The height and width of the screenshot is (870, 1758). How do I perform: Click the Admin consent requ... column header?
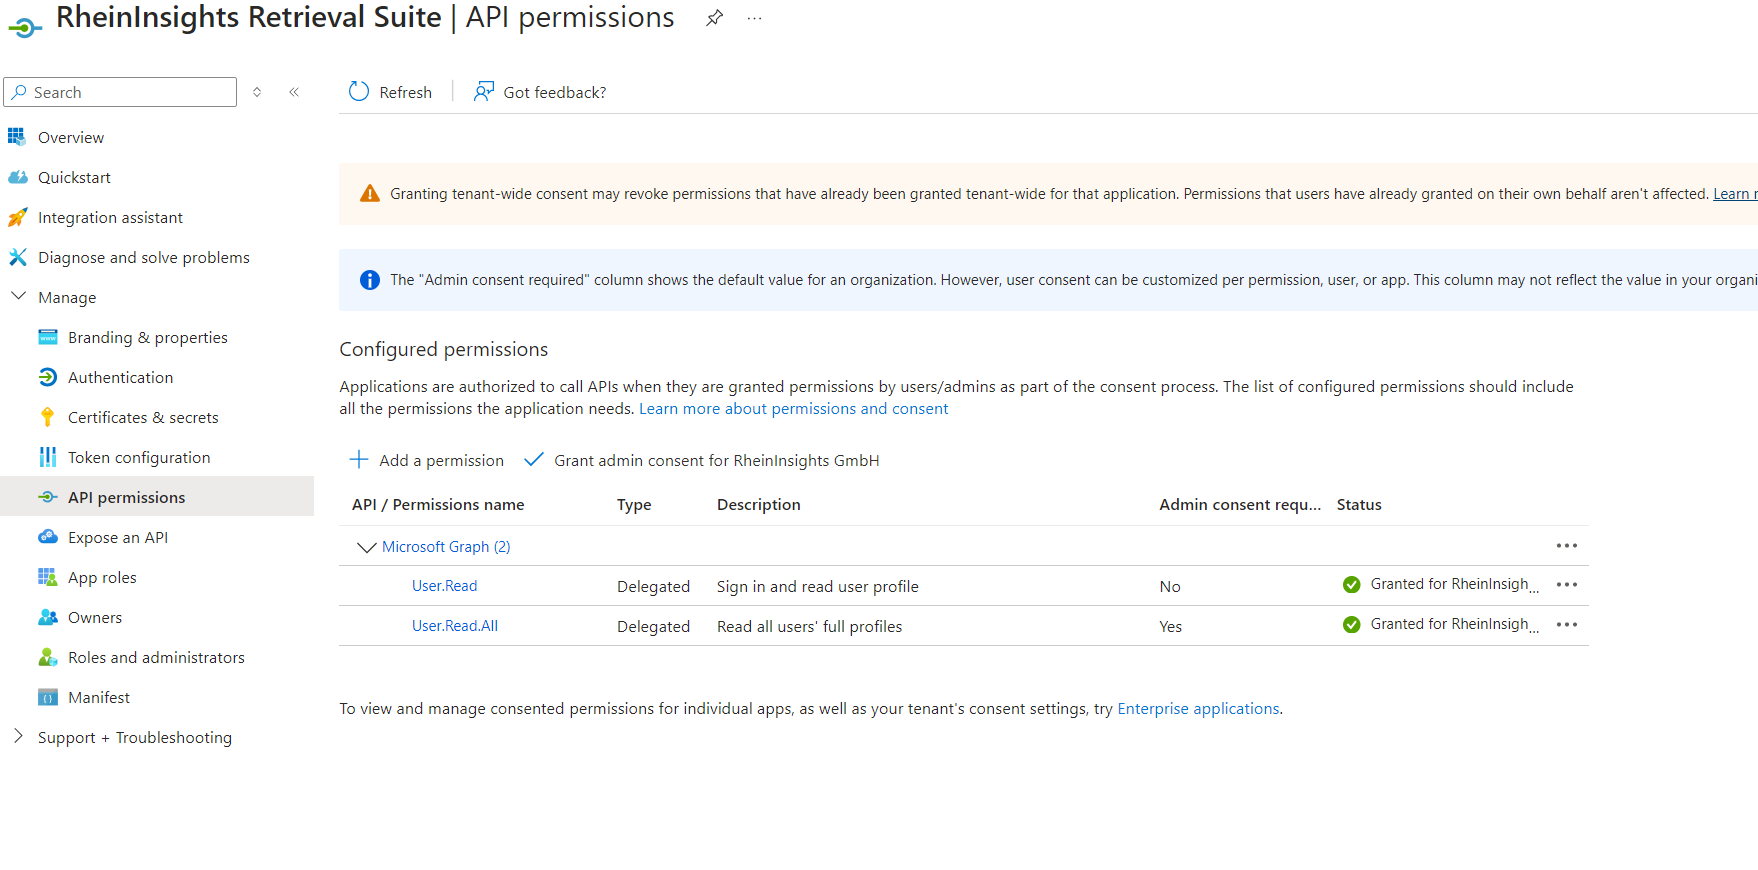click(x=1240, y=505)
